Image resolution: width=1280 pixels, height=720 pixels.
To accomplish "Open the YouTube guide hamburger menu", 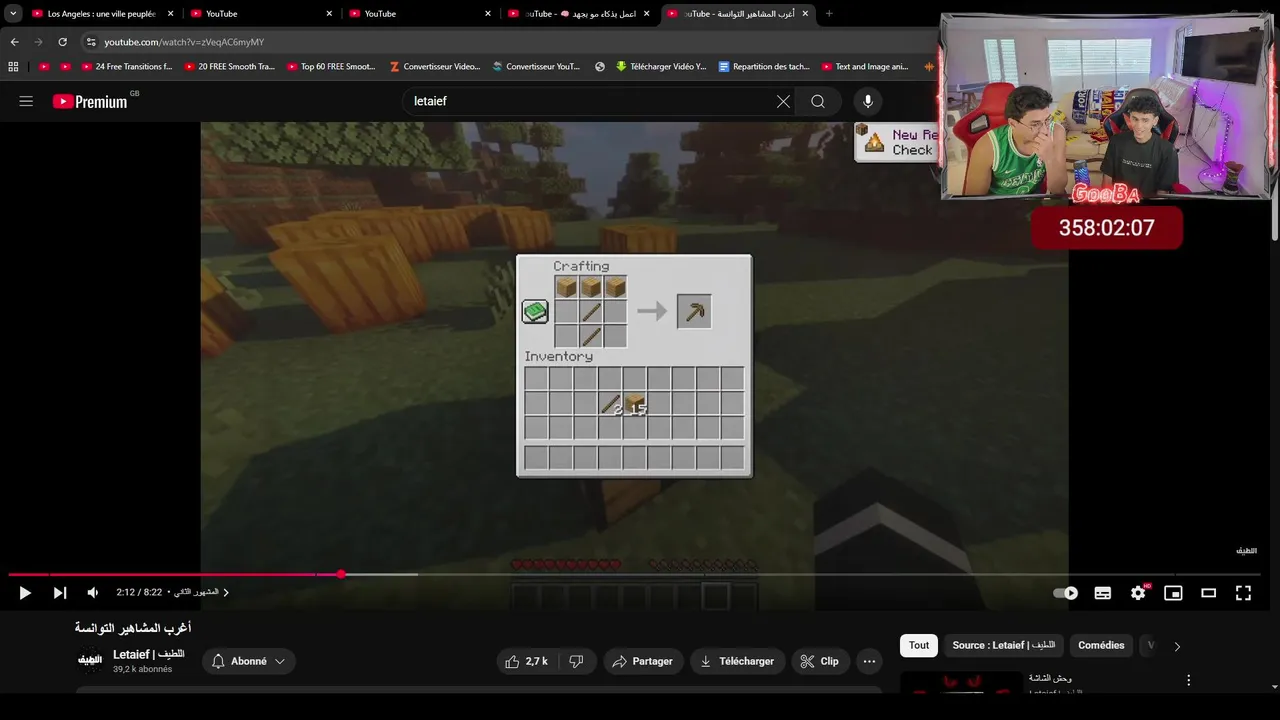I will pyautogui.click(x=26, y=101).
